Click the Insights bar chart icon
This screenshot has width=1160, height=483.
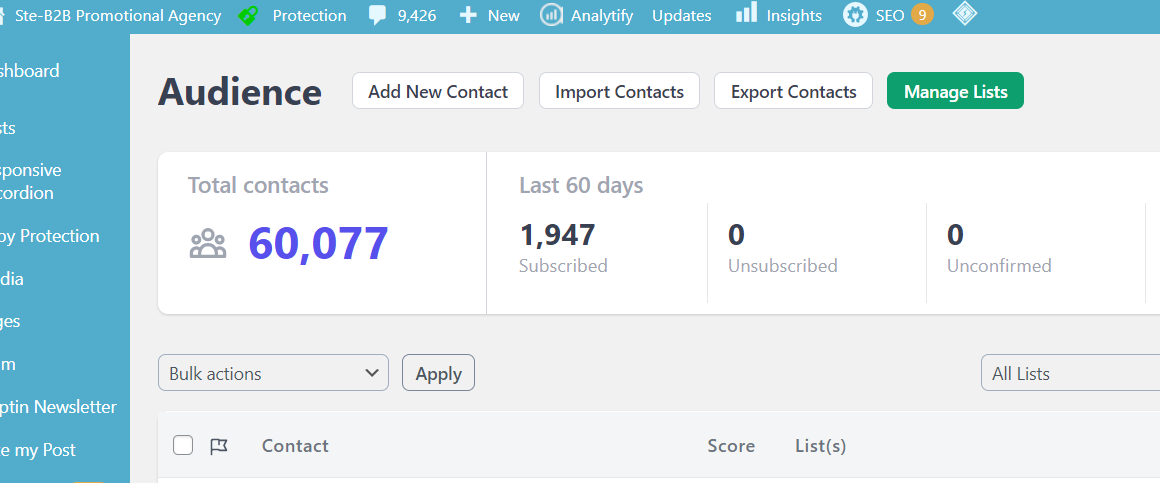(746, 13)
